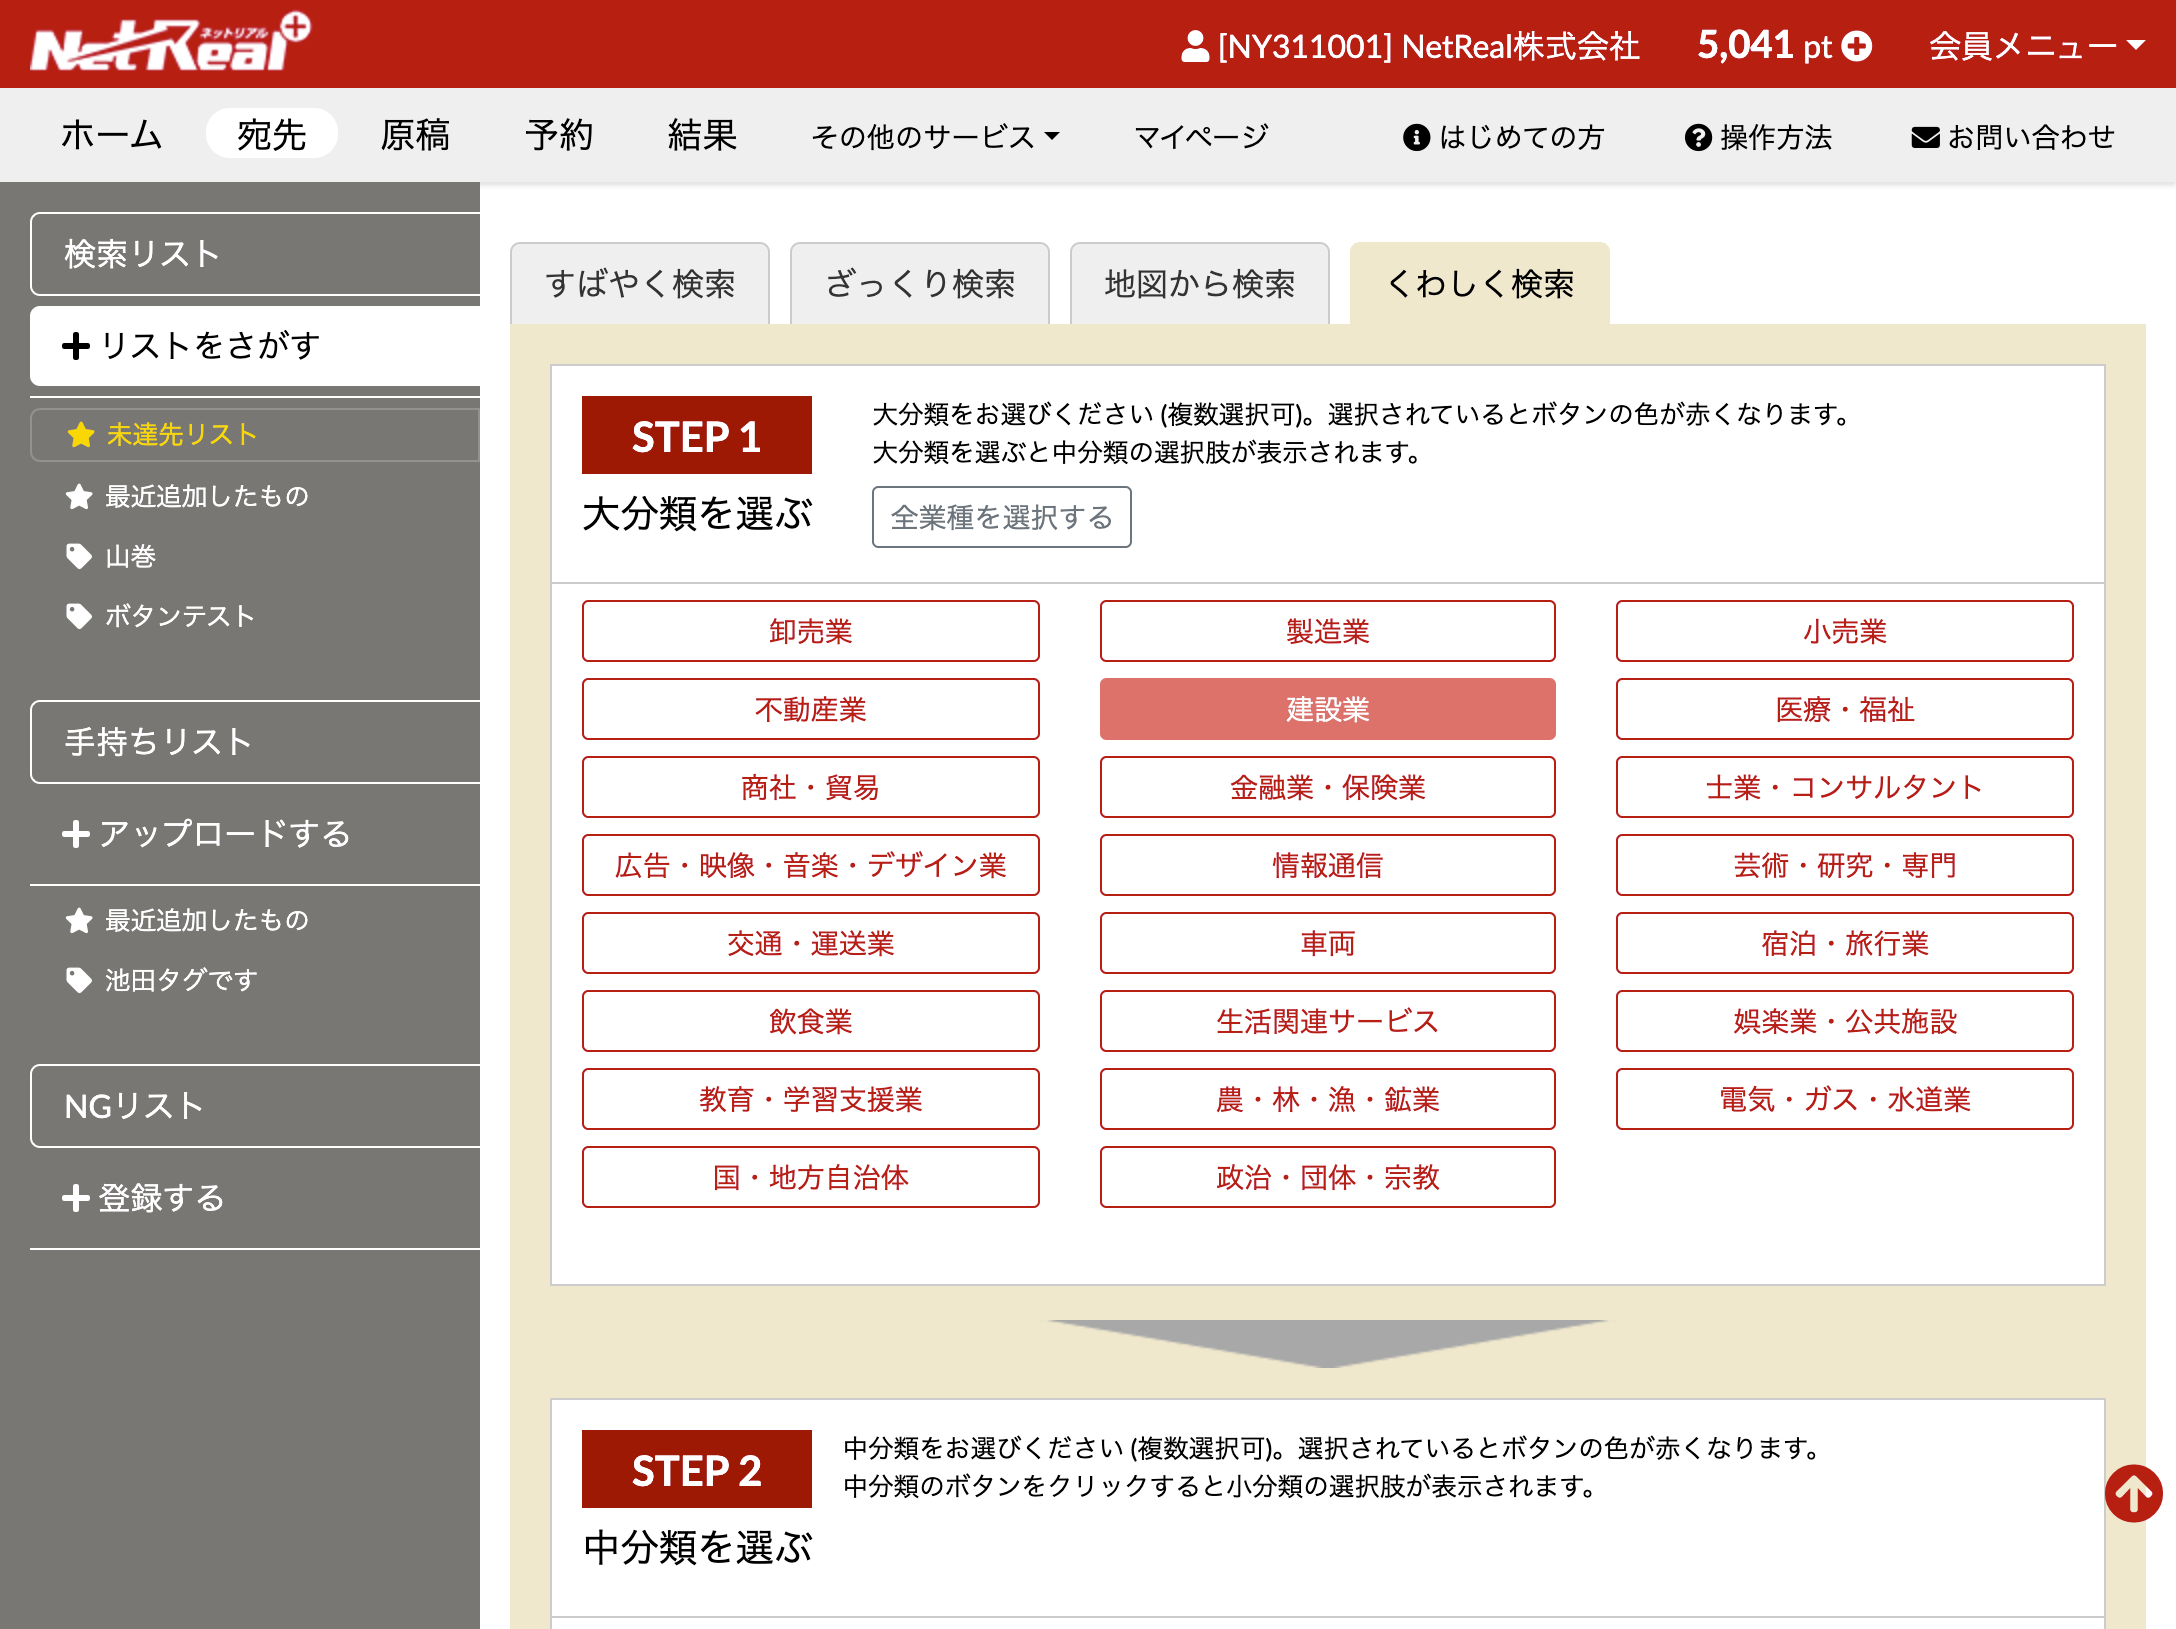2176x1629 pixels.
Task: Expand その他のサービス dropdown menu
Action: click(x=935, y=136)
